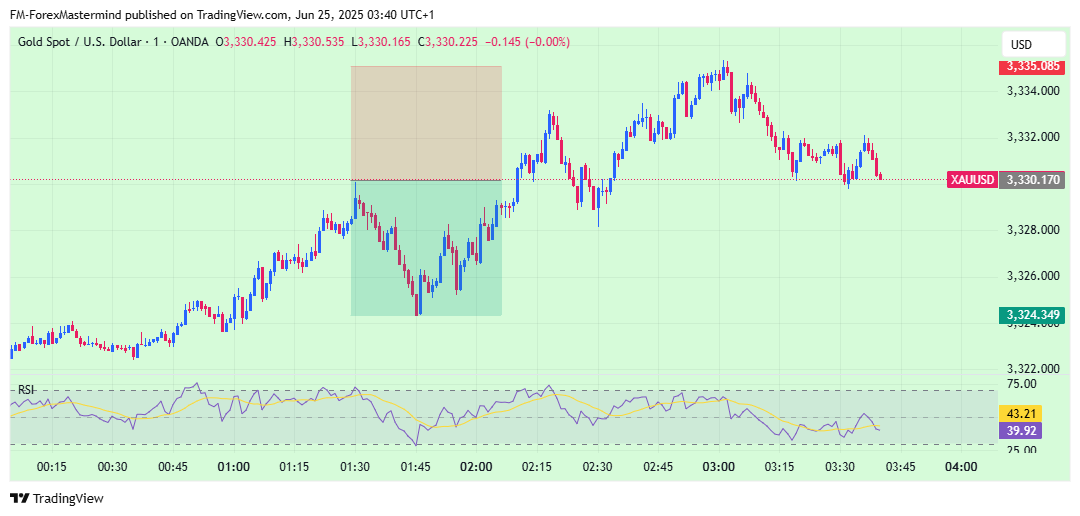Select the close value C3,330.225
Viewport: 1080px width, 516px height.
click(x=448, y=42)
